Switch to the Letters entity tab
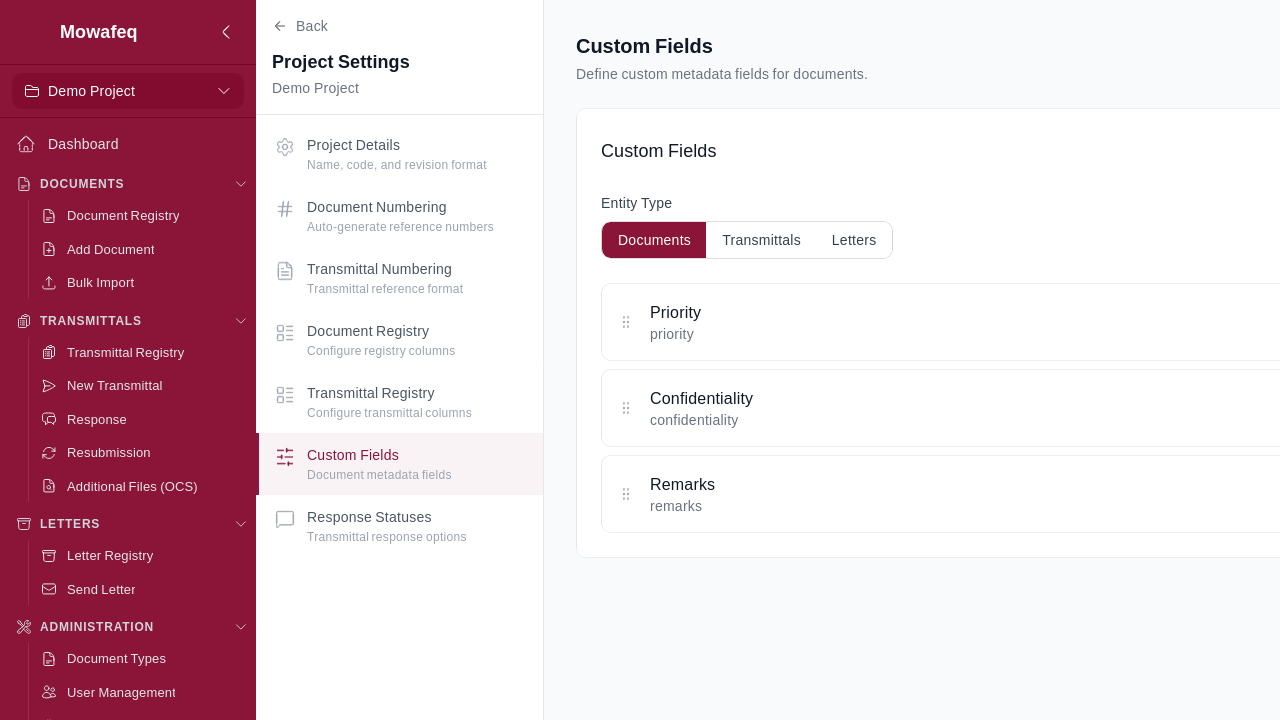 tap(853, 240)
